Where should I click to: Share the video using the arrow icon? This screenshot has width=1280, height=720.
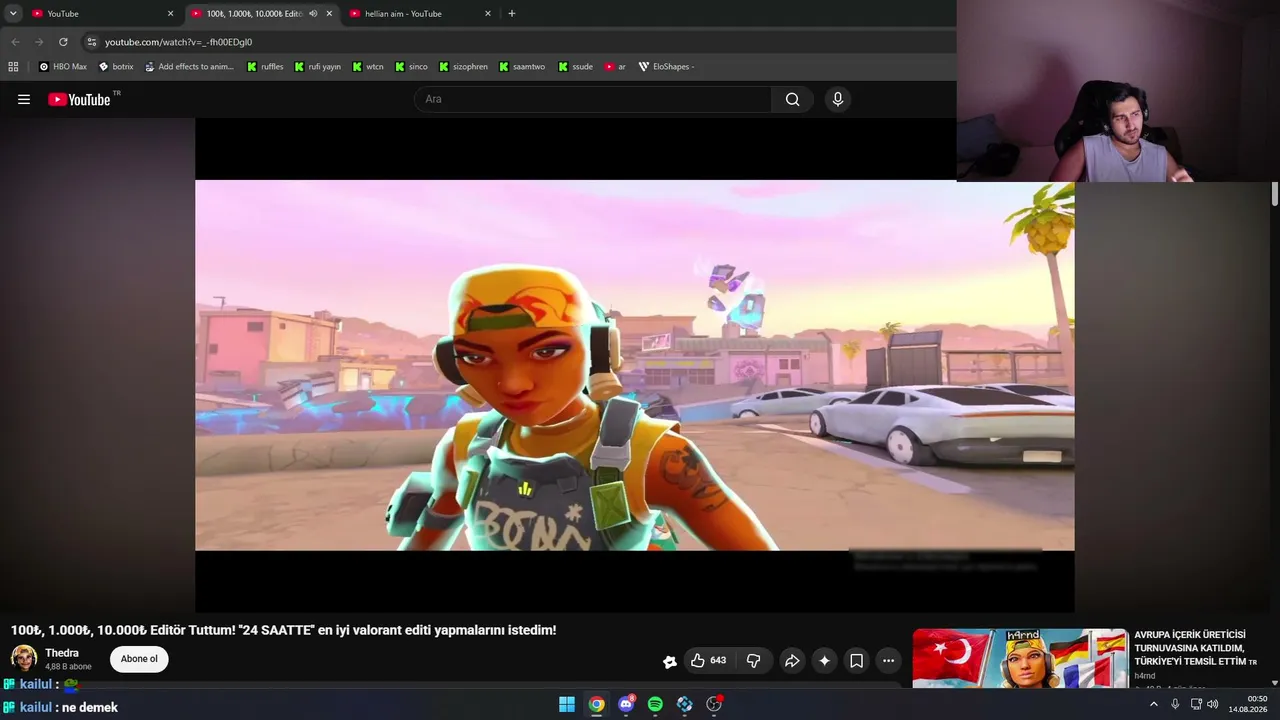point(792,660)
